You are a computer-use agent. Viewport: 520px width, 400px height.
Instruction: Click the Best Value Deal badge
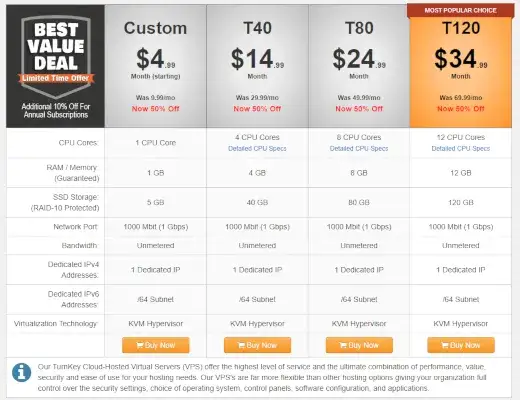pyautogui.click(x=56, y=57)
